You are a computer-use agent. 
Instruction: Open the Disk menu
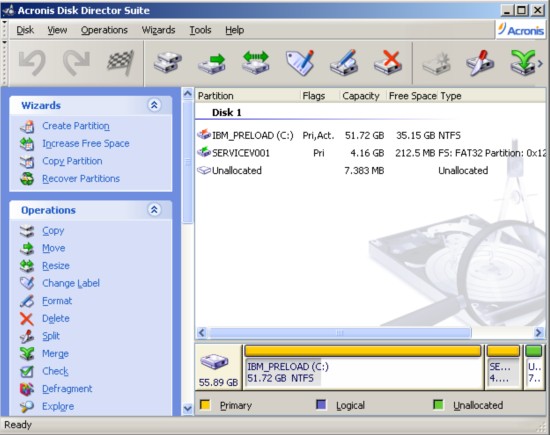point(25,30)
